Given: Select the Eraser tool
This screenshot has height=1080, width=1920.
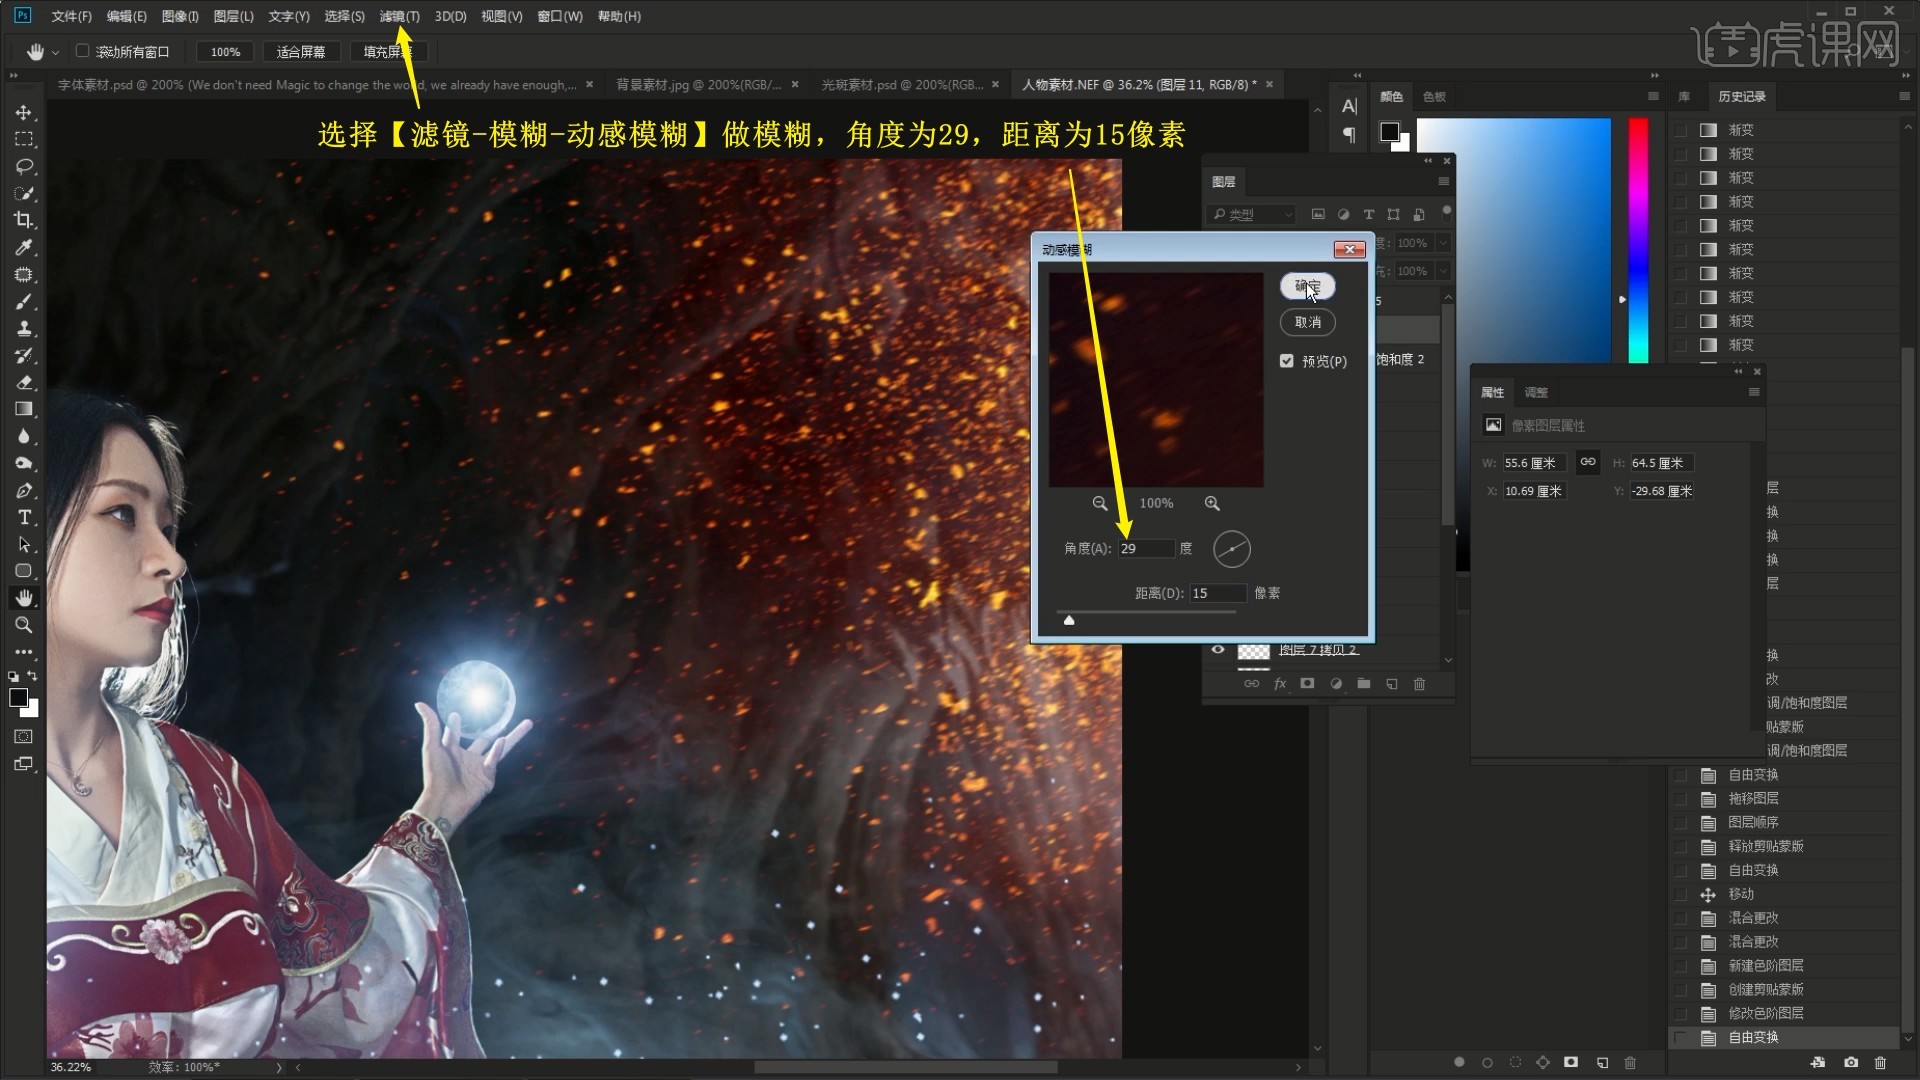Looking at the screenshot, I should click(25, 382).
